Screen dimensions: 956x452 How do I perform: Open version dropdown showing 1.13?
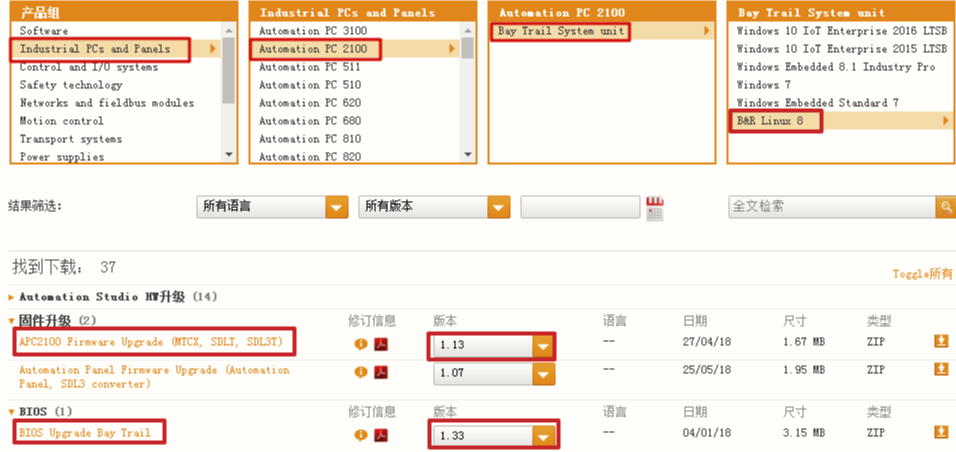tap(494, 345)
